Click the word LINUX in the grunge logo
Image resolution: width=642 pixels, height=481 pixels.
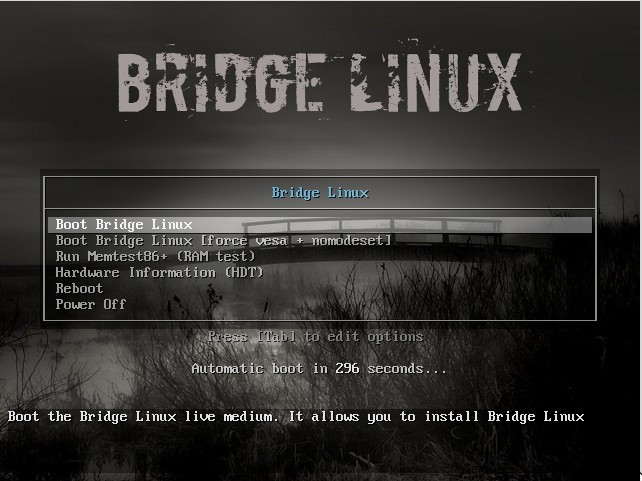(x=436, y=82)
